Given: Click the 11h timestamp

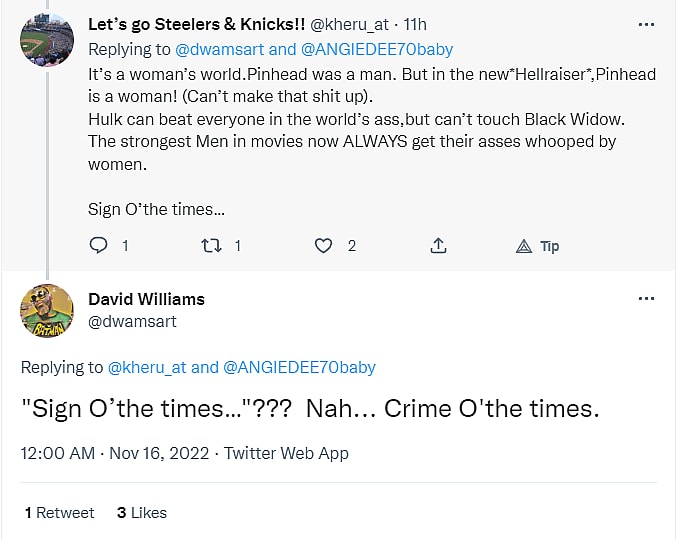Looking at the screenshot, I should point(415,25).
